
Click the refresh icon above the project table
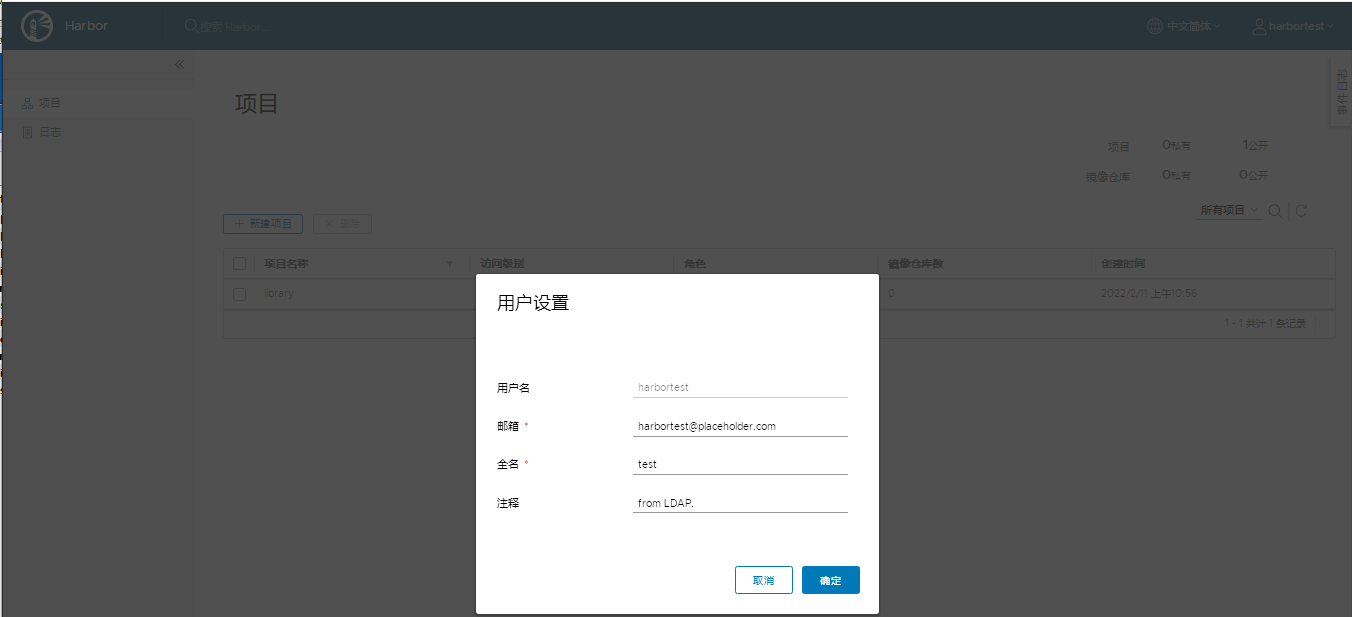pyautogui.click(x=1301, y=211)
